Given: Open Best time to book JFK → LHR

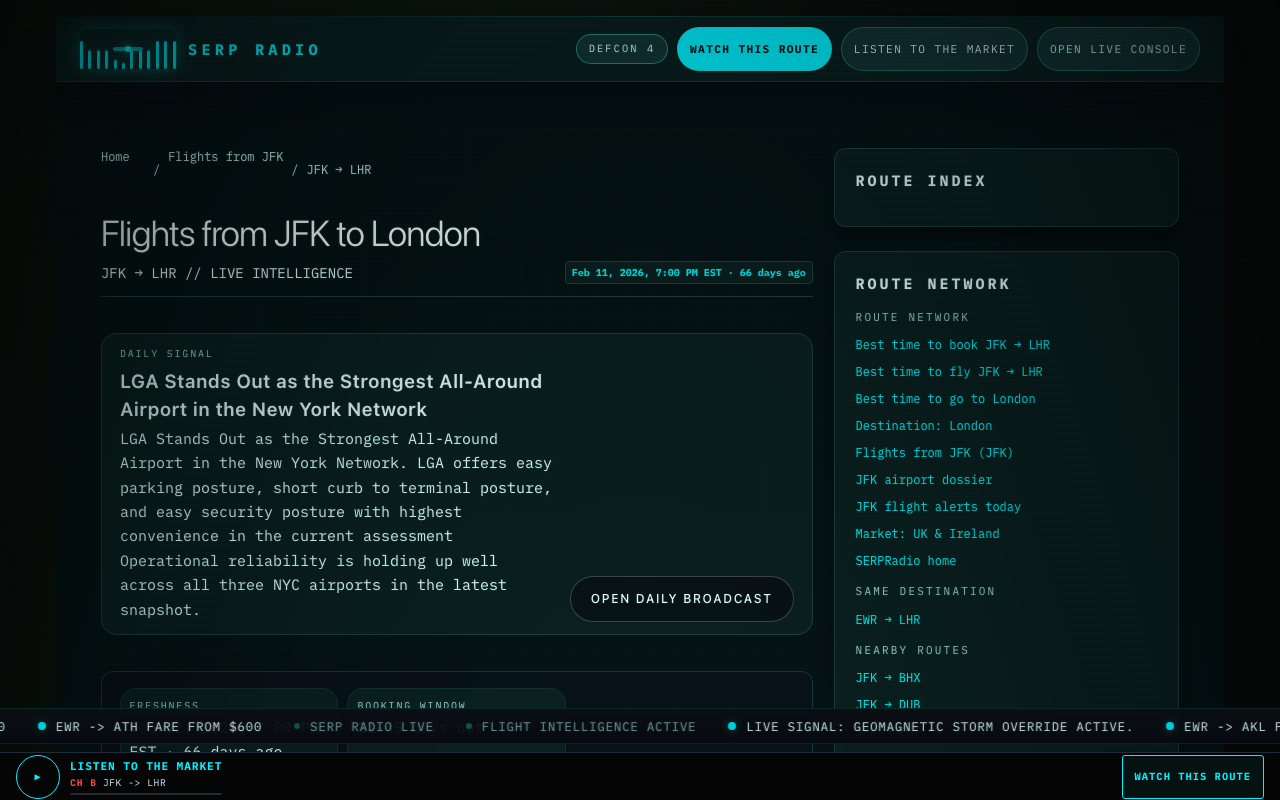Looking at the screenshot, I should click(952, 345).
